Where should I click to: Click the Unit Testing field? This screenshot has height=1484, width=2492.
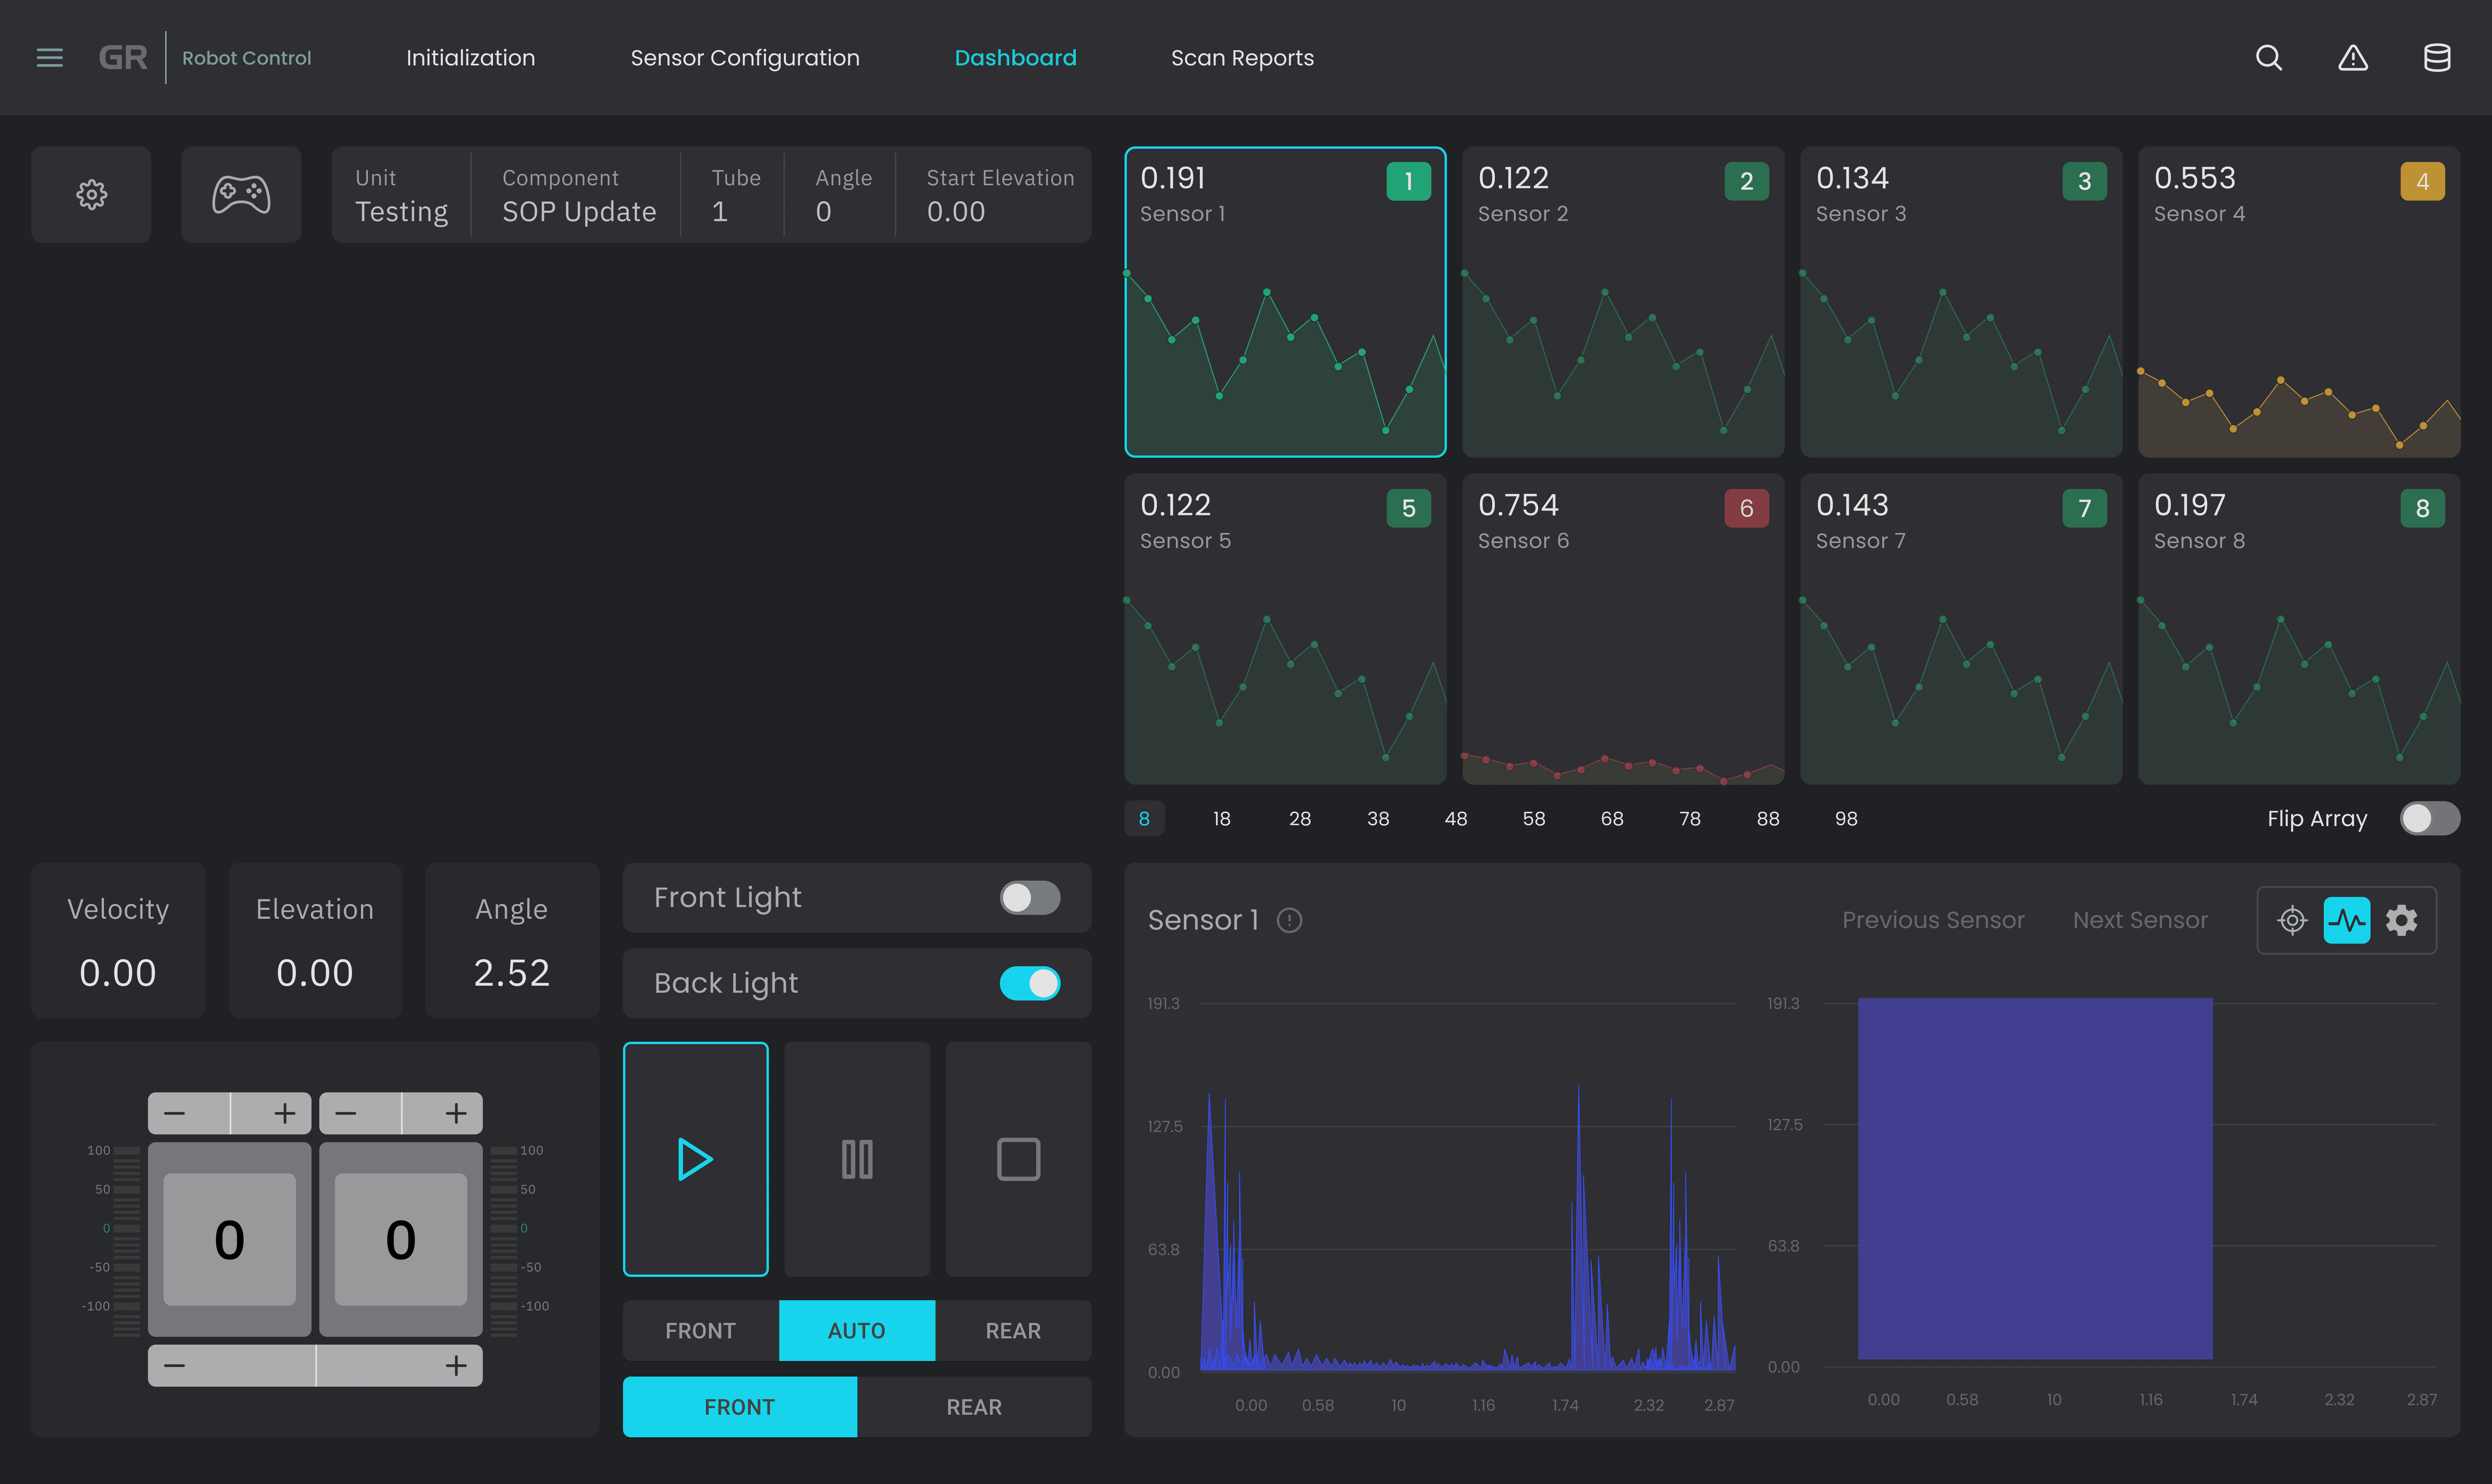click(401, 195)
